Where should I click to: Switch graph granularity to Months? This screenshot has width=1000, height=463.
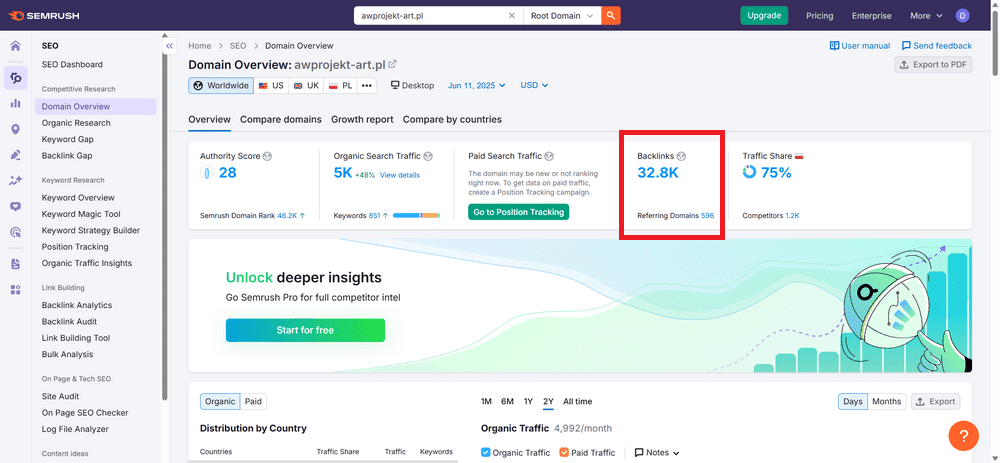click(x=886, y=401)
